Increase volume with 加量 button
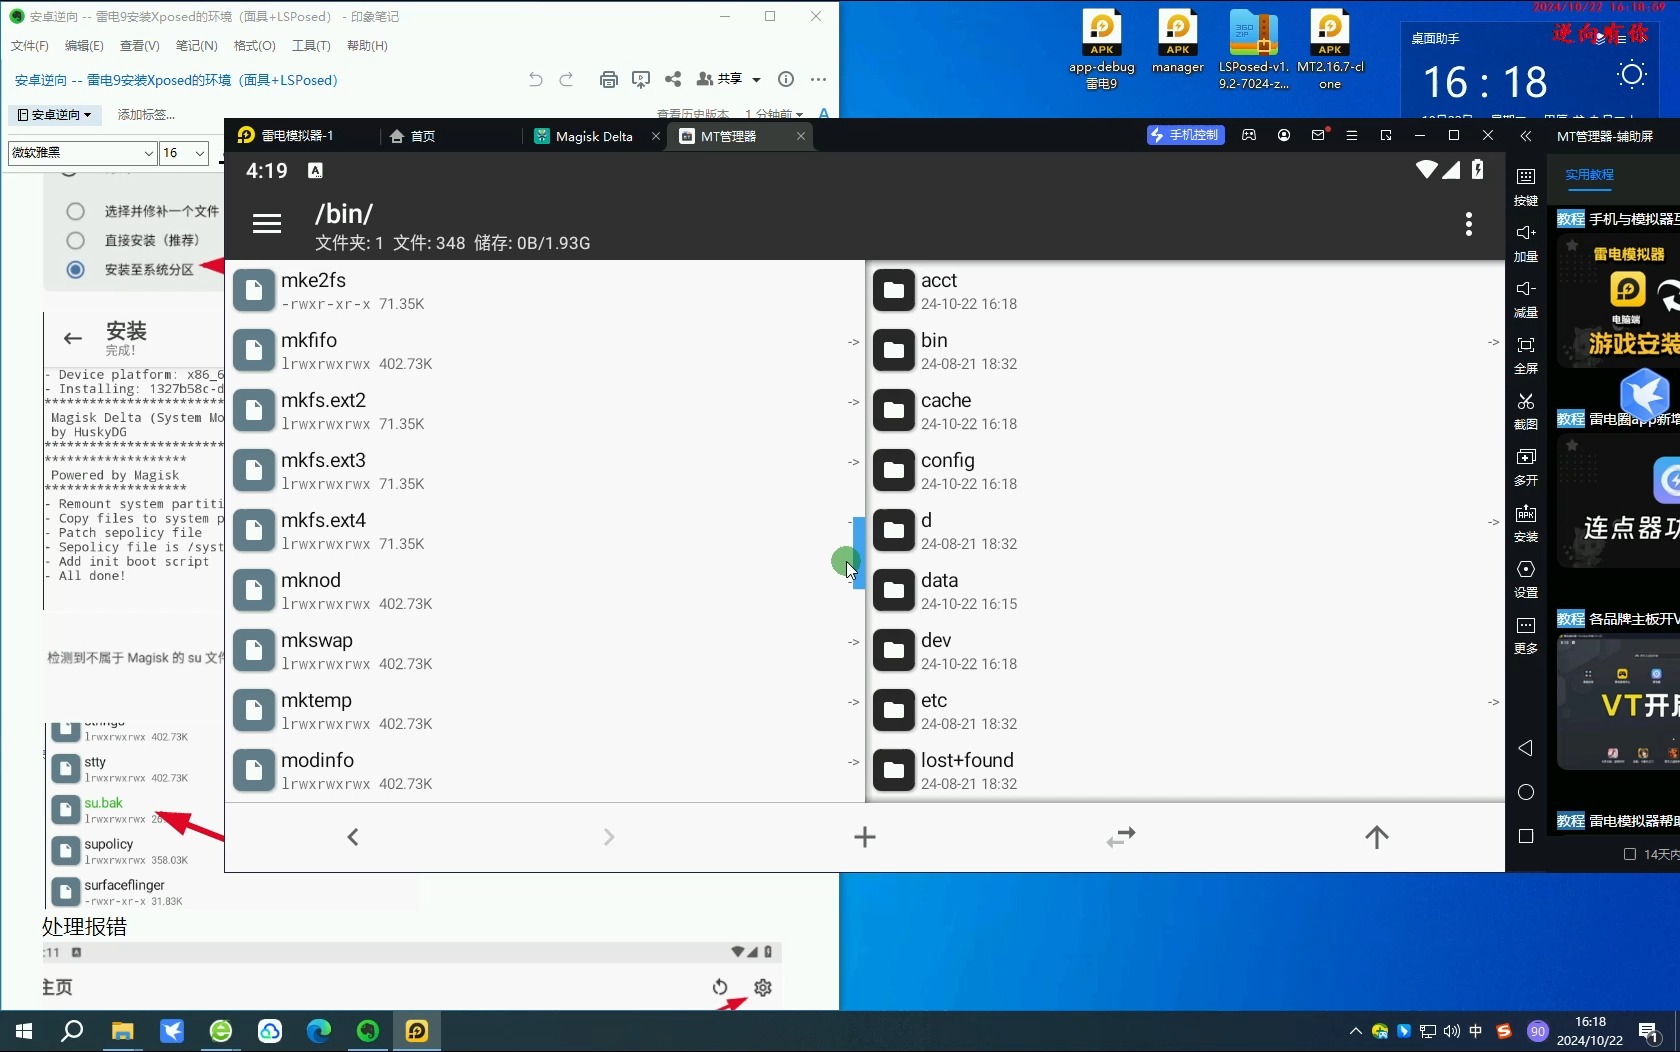The width and height of the screenshot is (1680, 1052). point(1526,243)
